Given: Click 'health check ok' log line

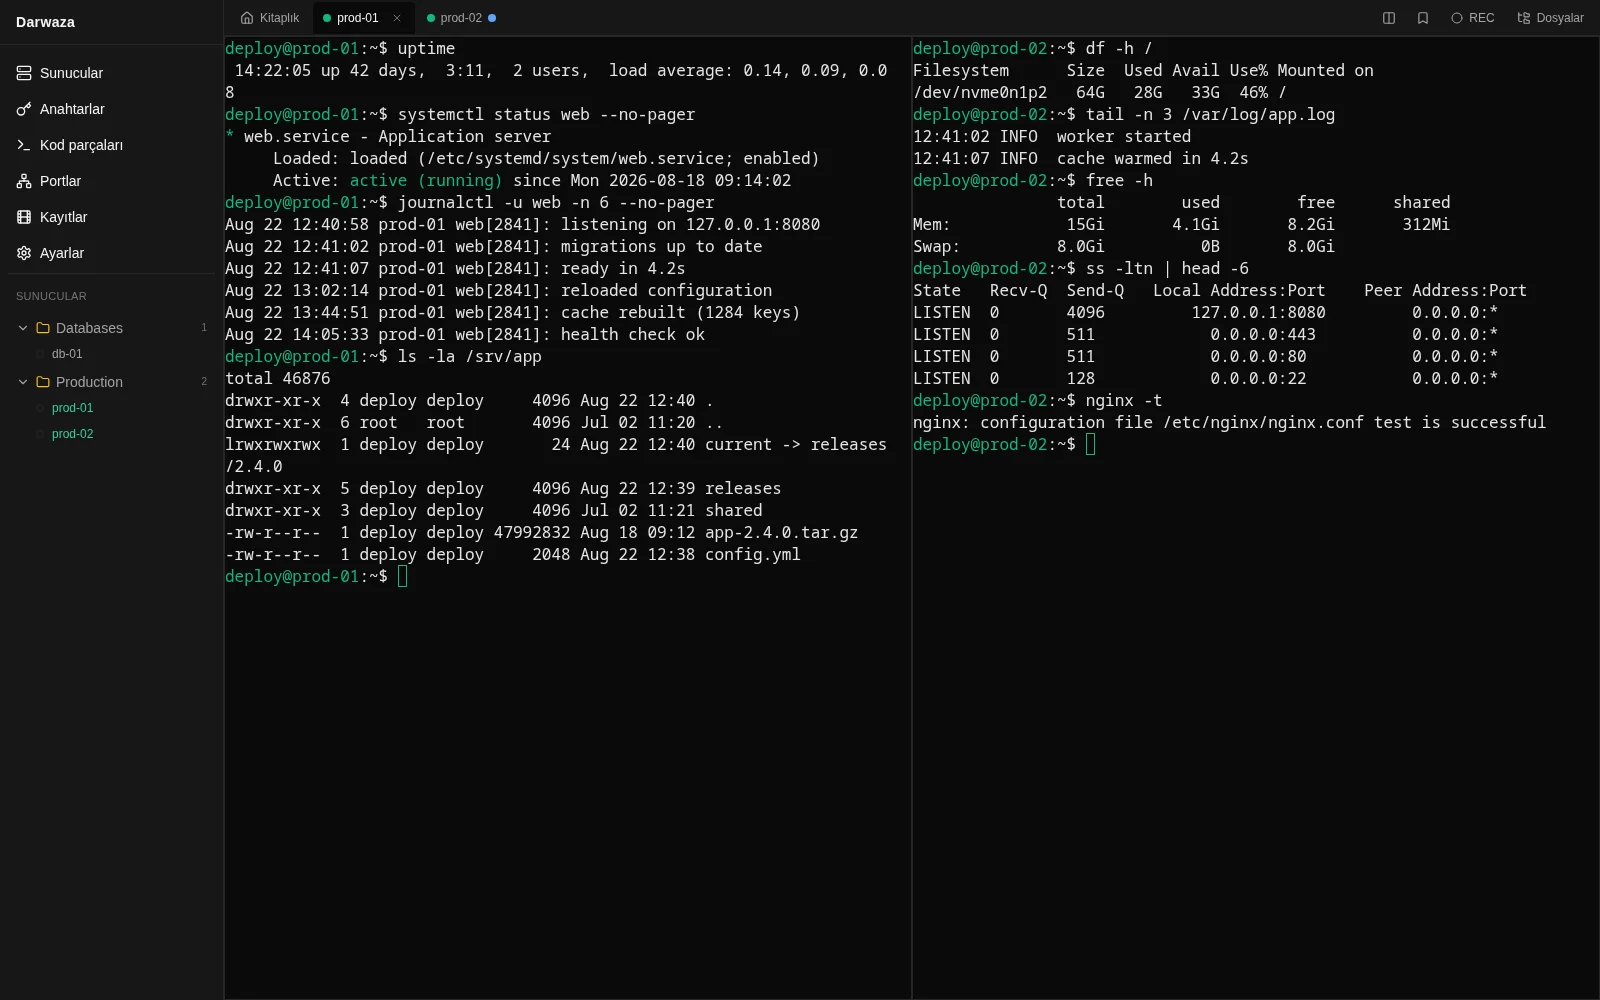Looking at the screenshot, I should tap(632, 334).
